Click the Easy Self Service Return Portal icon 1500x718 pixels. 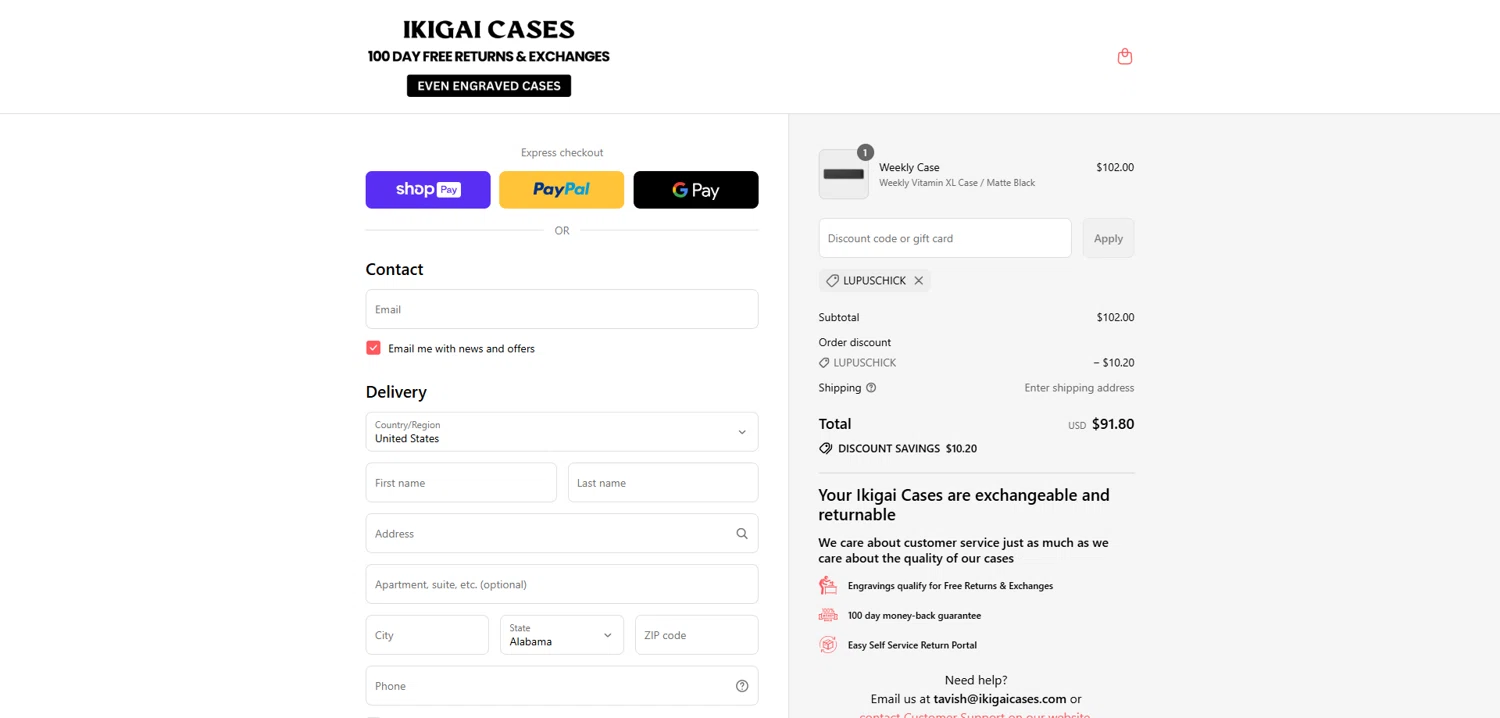[x=828, y=645]
